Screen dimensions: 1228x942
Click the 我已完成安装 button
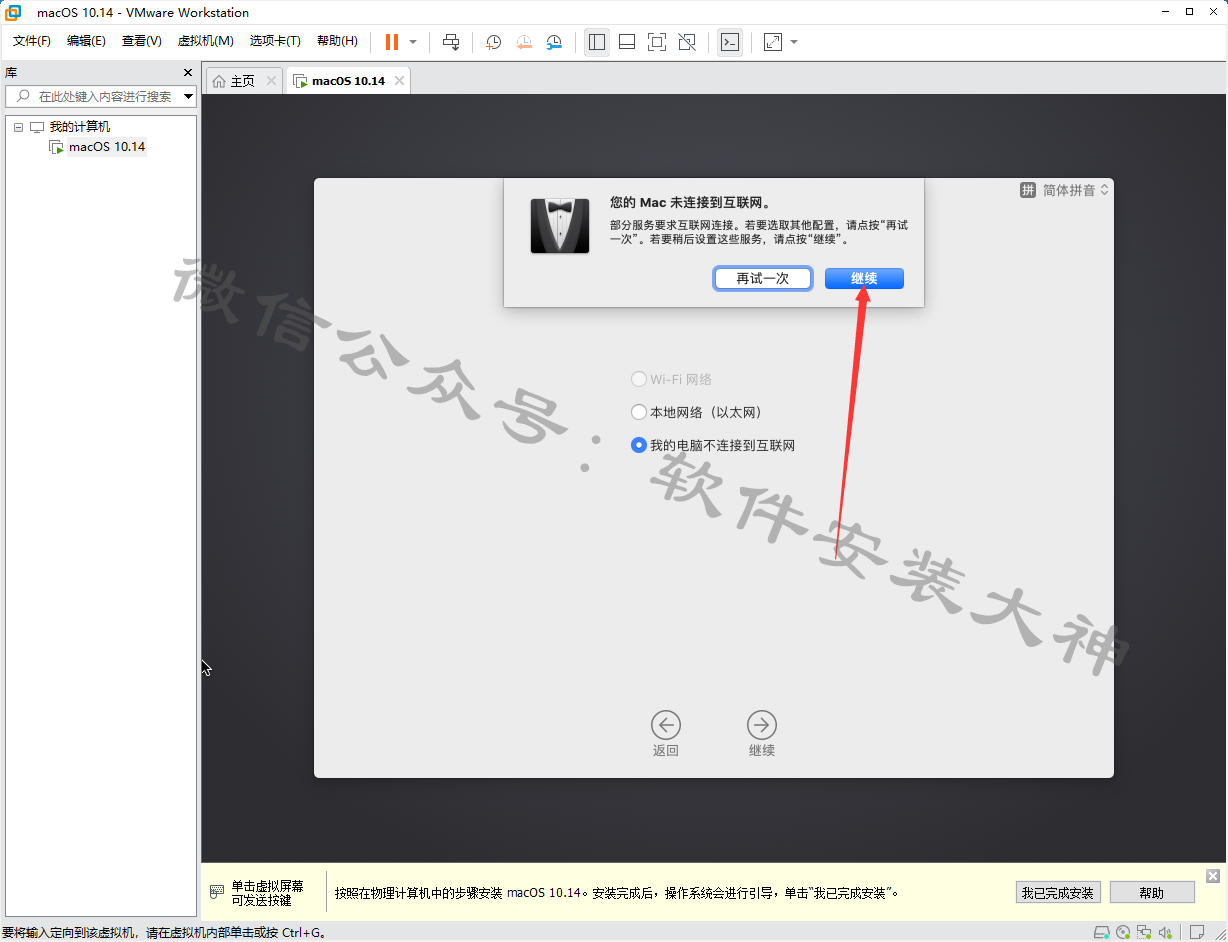coord(1058,893)
